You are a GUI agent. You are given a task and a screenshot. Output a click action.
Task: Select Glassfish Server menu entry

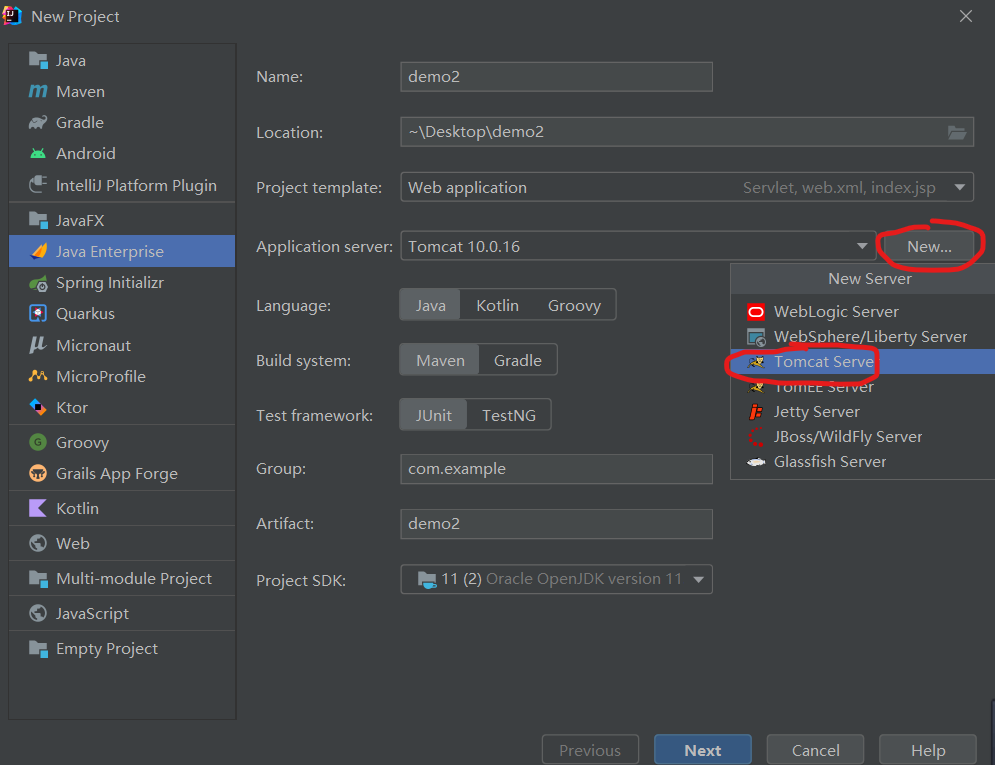(x=863, y=462)
